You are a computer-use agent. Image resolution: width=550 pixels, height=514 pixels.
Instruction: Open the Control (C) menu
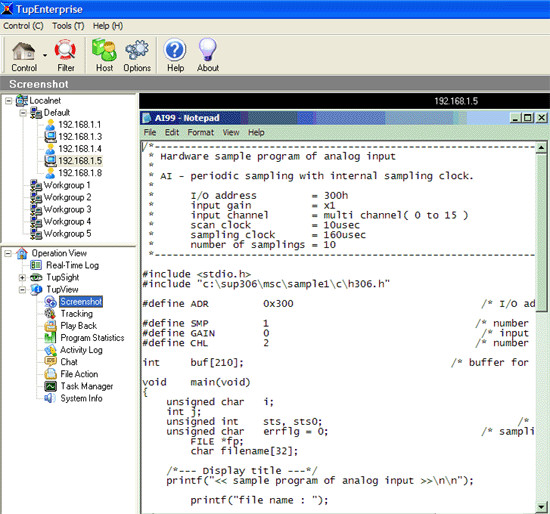coord(23,26)
